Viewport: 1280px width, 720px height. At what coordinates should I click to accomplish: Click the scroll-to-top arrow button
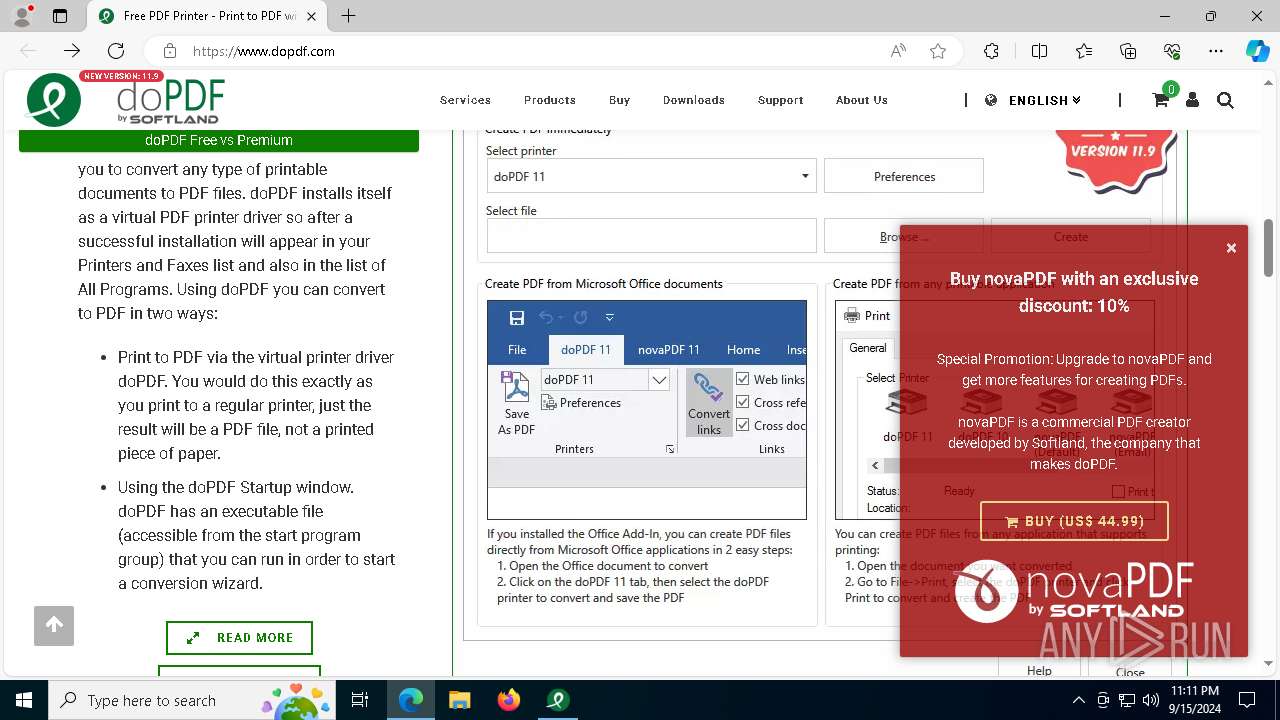click(x=54, y=625)
